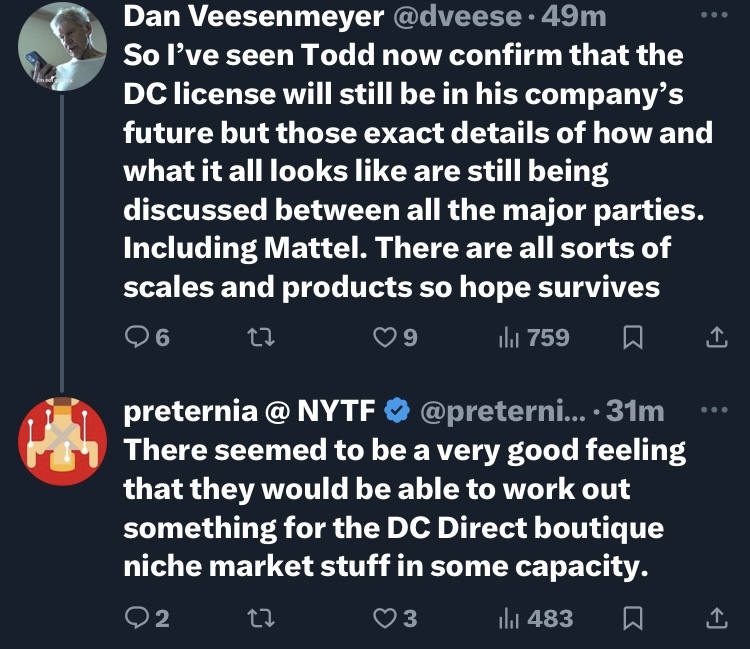Open preternia's profile avatar
Image resolution: width=750 pixels, height=649 pixels.
[63, 440]
